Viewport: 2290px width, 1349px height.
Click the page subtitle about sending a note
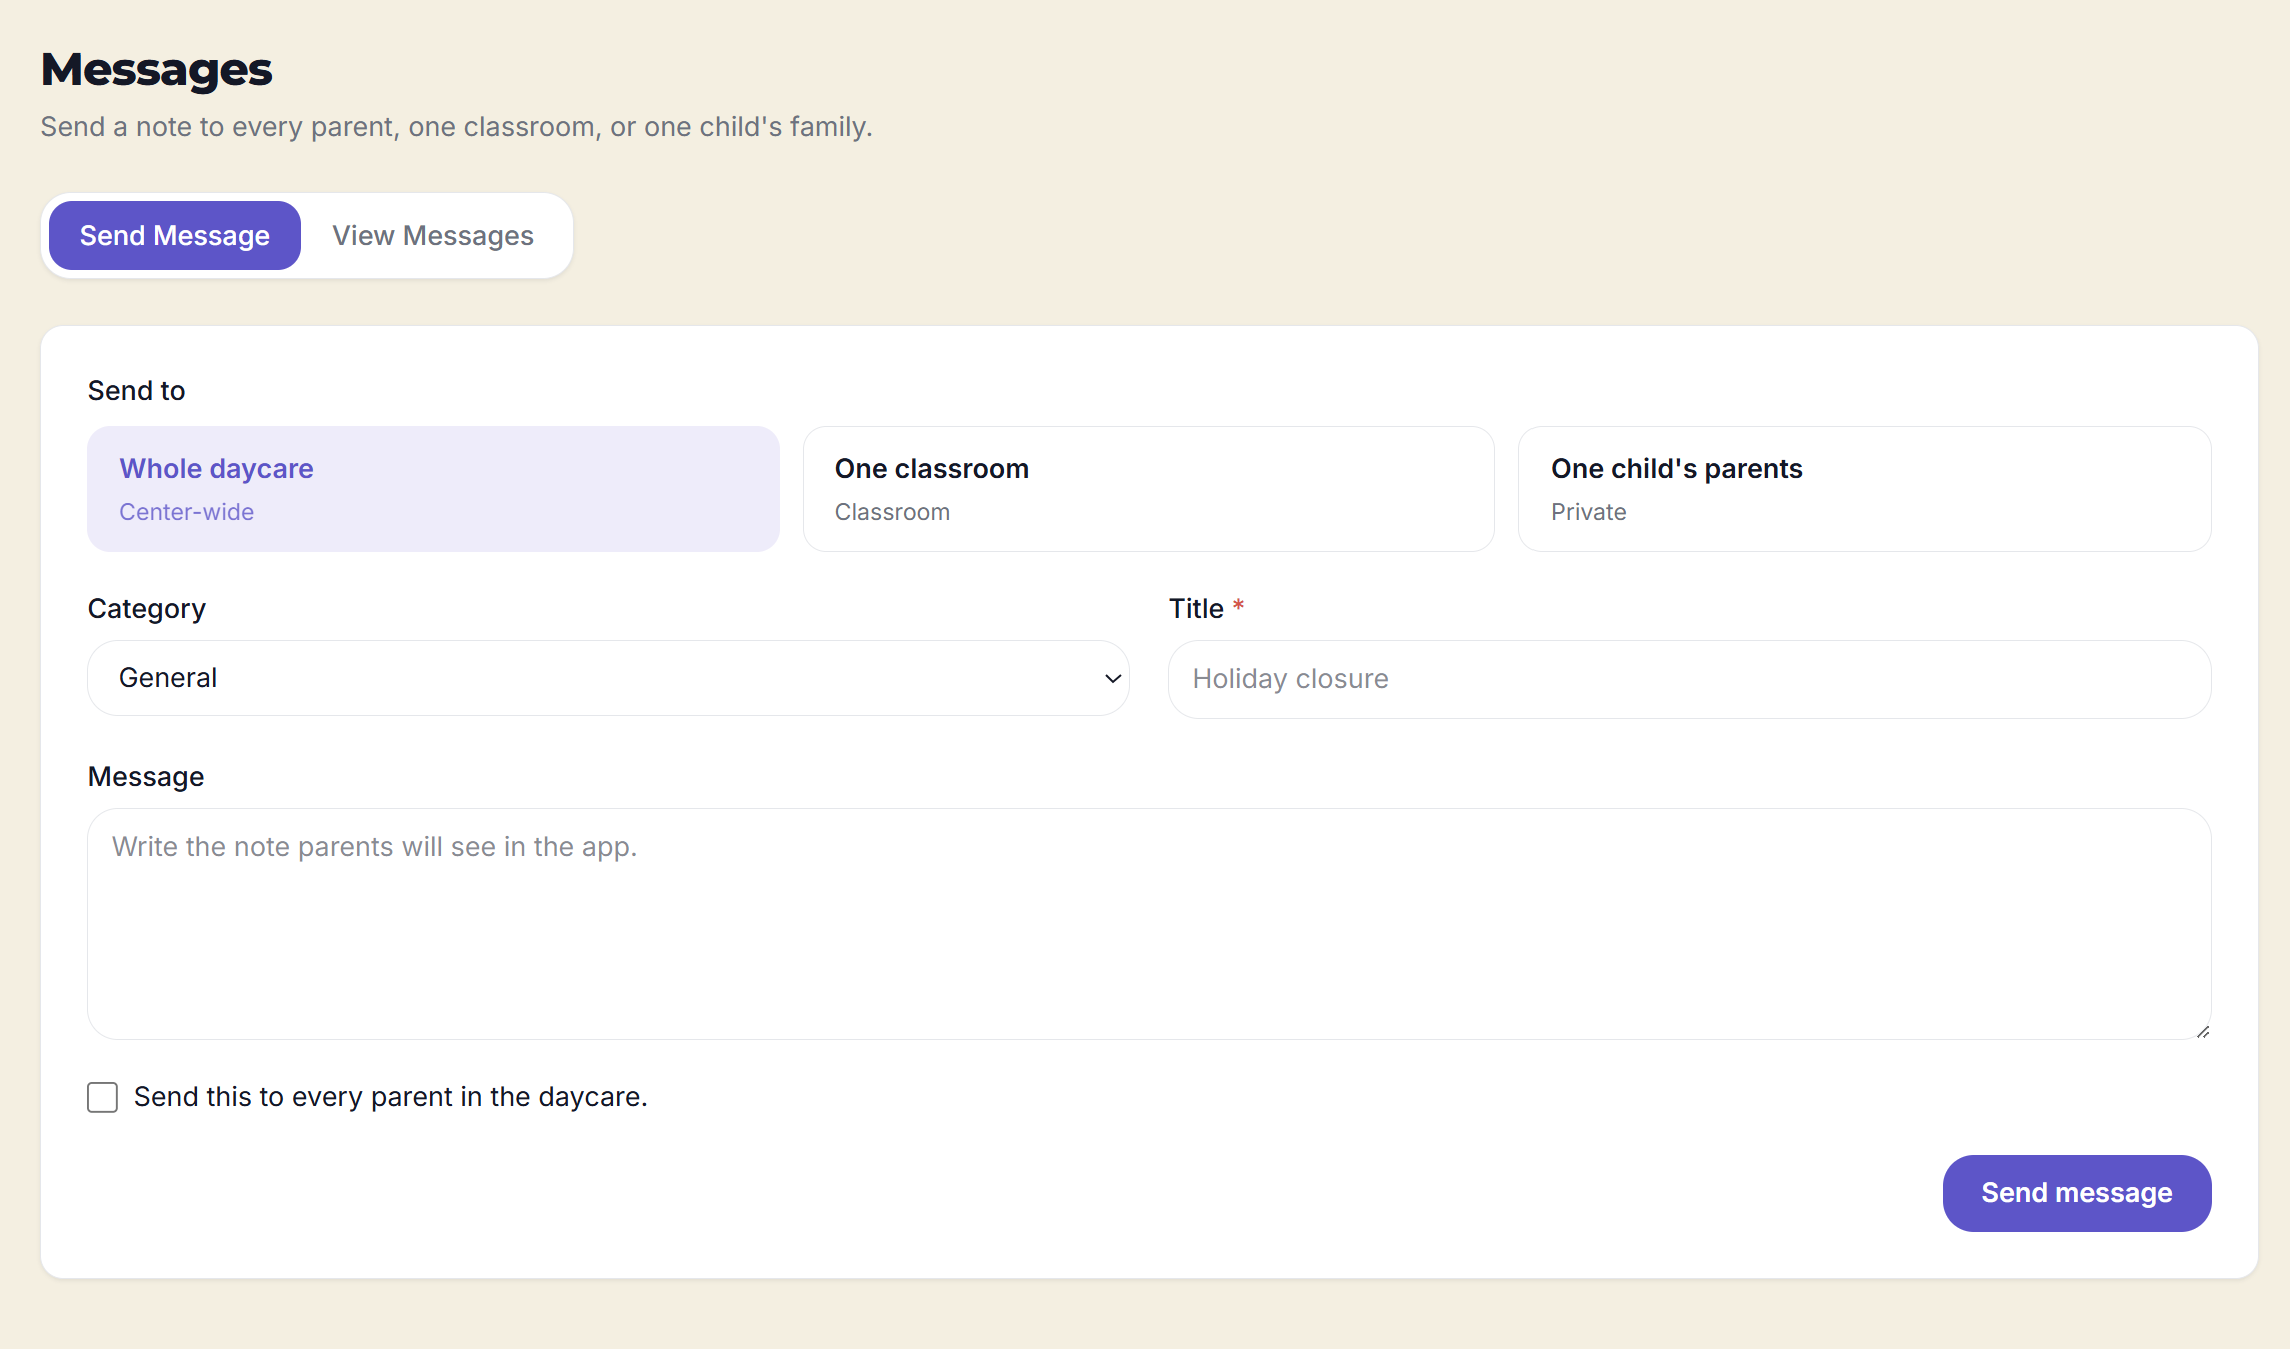tap(457, 127)
